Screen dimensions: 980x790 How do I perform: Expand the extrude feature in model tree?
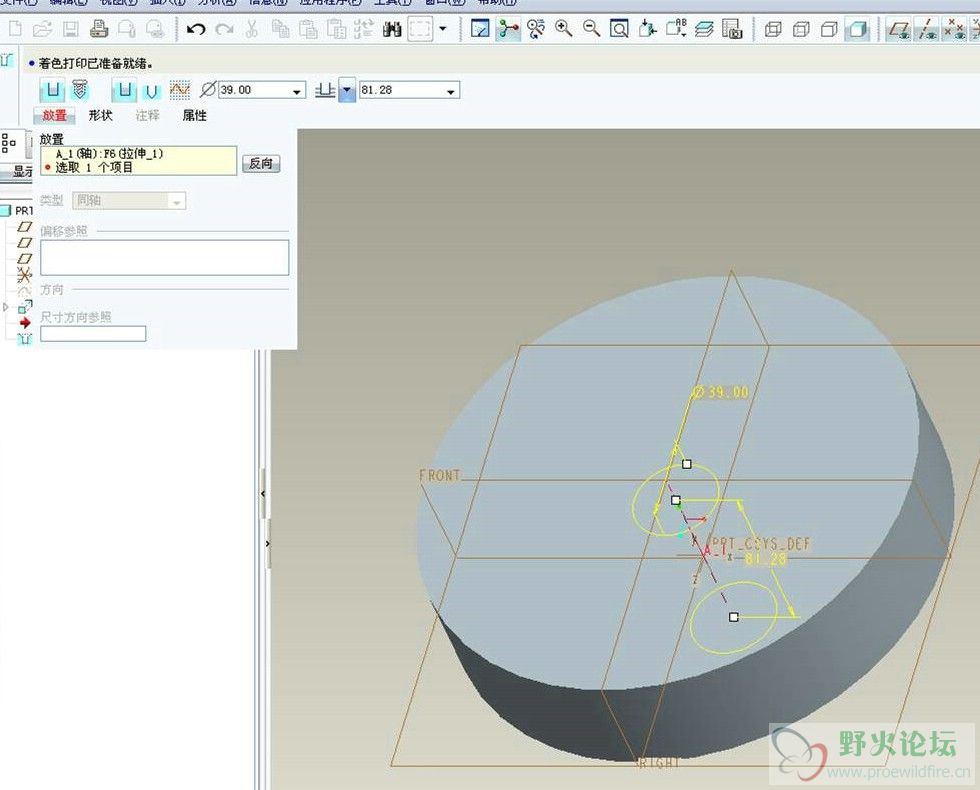[6, 307]
